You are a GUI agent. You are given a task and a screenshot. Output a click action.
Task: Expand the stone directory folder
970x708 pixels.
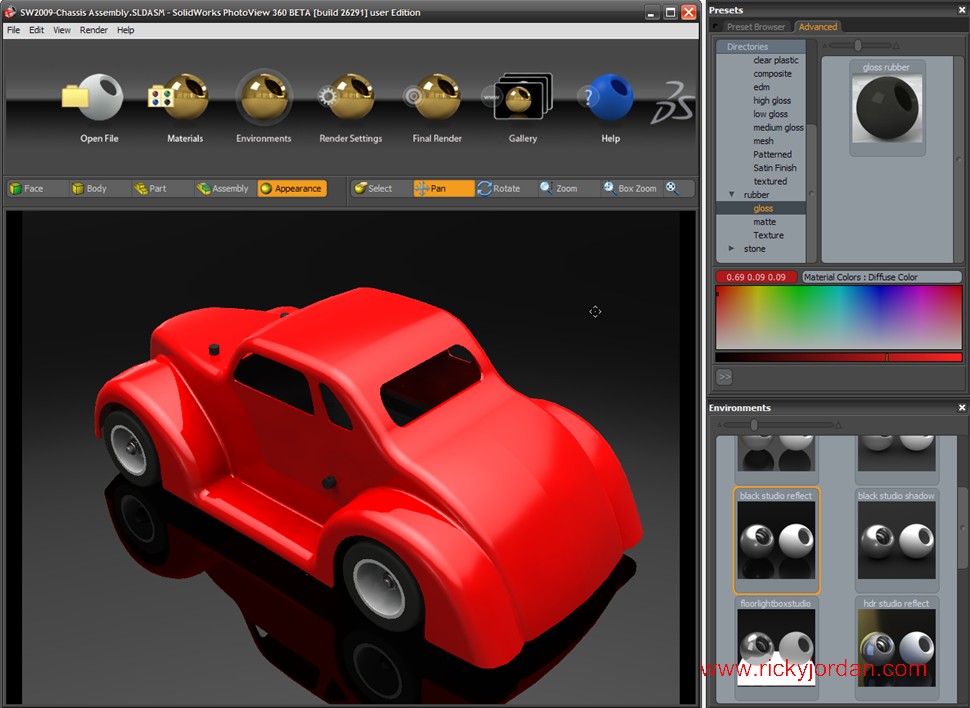[x=732, y=249]
